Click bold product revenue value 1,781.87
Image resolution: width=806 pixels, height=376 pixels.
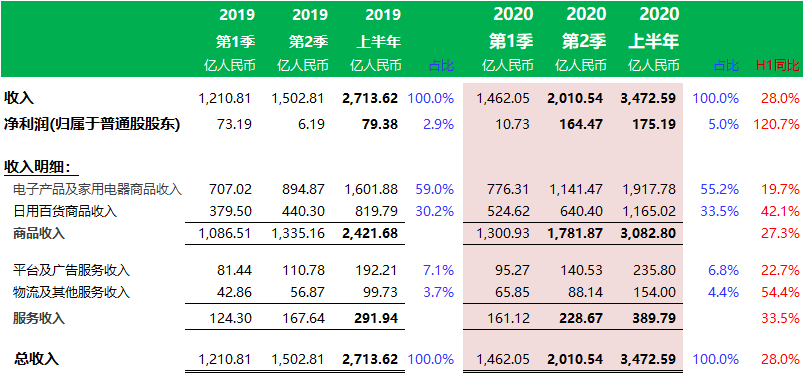click(574, 234)
